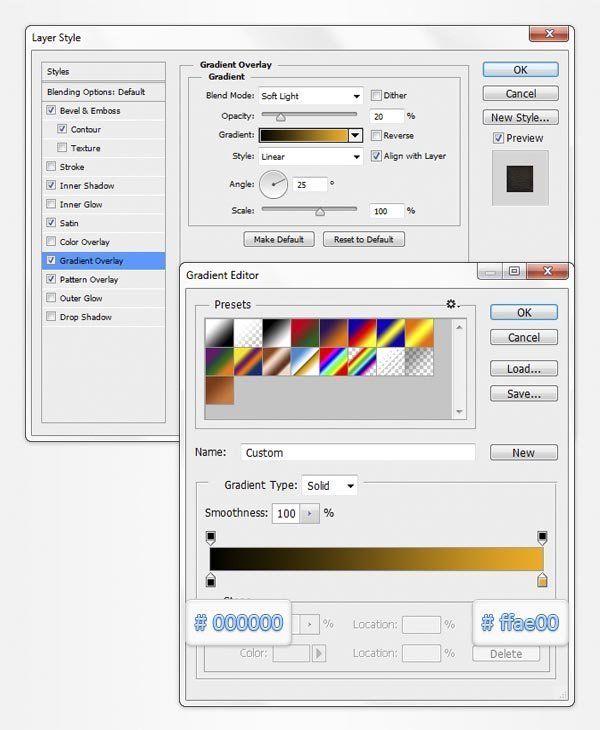
Task: Click the Opacity value field showing 20
Action: coord(387,116)
